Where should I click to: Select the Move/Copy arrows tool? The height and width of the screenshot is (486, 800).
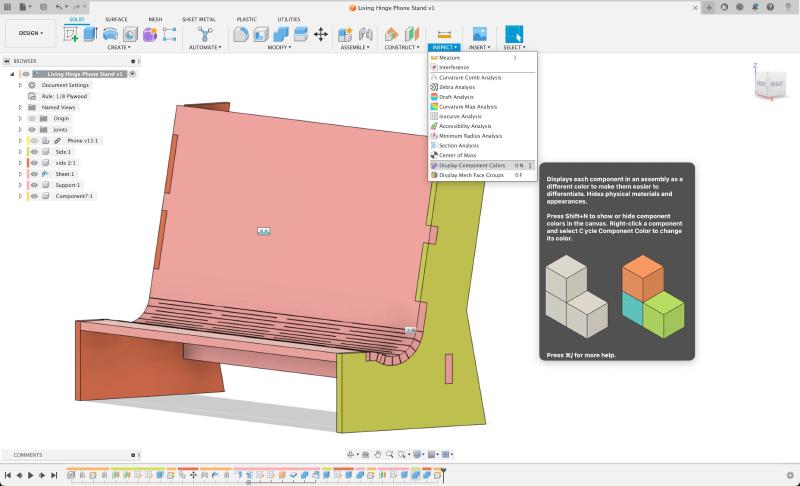tap(320, 34)
